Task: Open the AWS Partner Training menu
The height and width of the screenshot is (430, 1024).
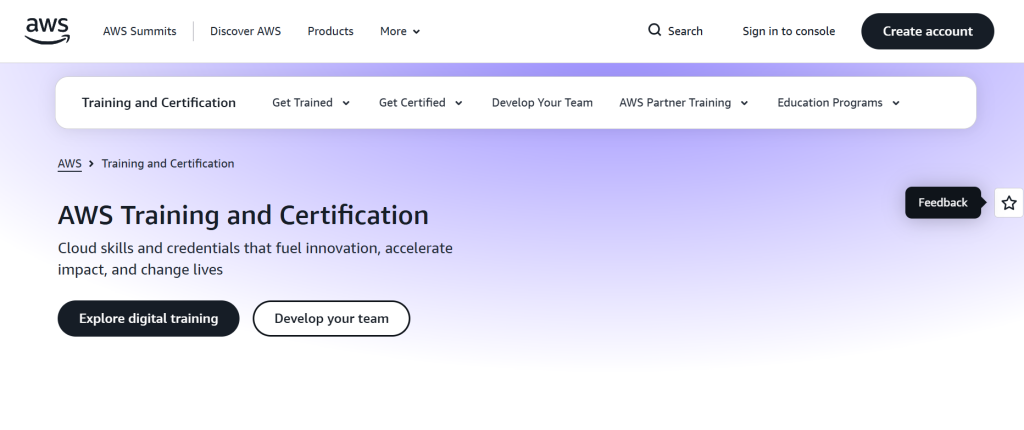Action: 675,103
